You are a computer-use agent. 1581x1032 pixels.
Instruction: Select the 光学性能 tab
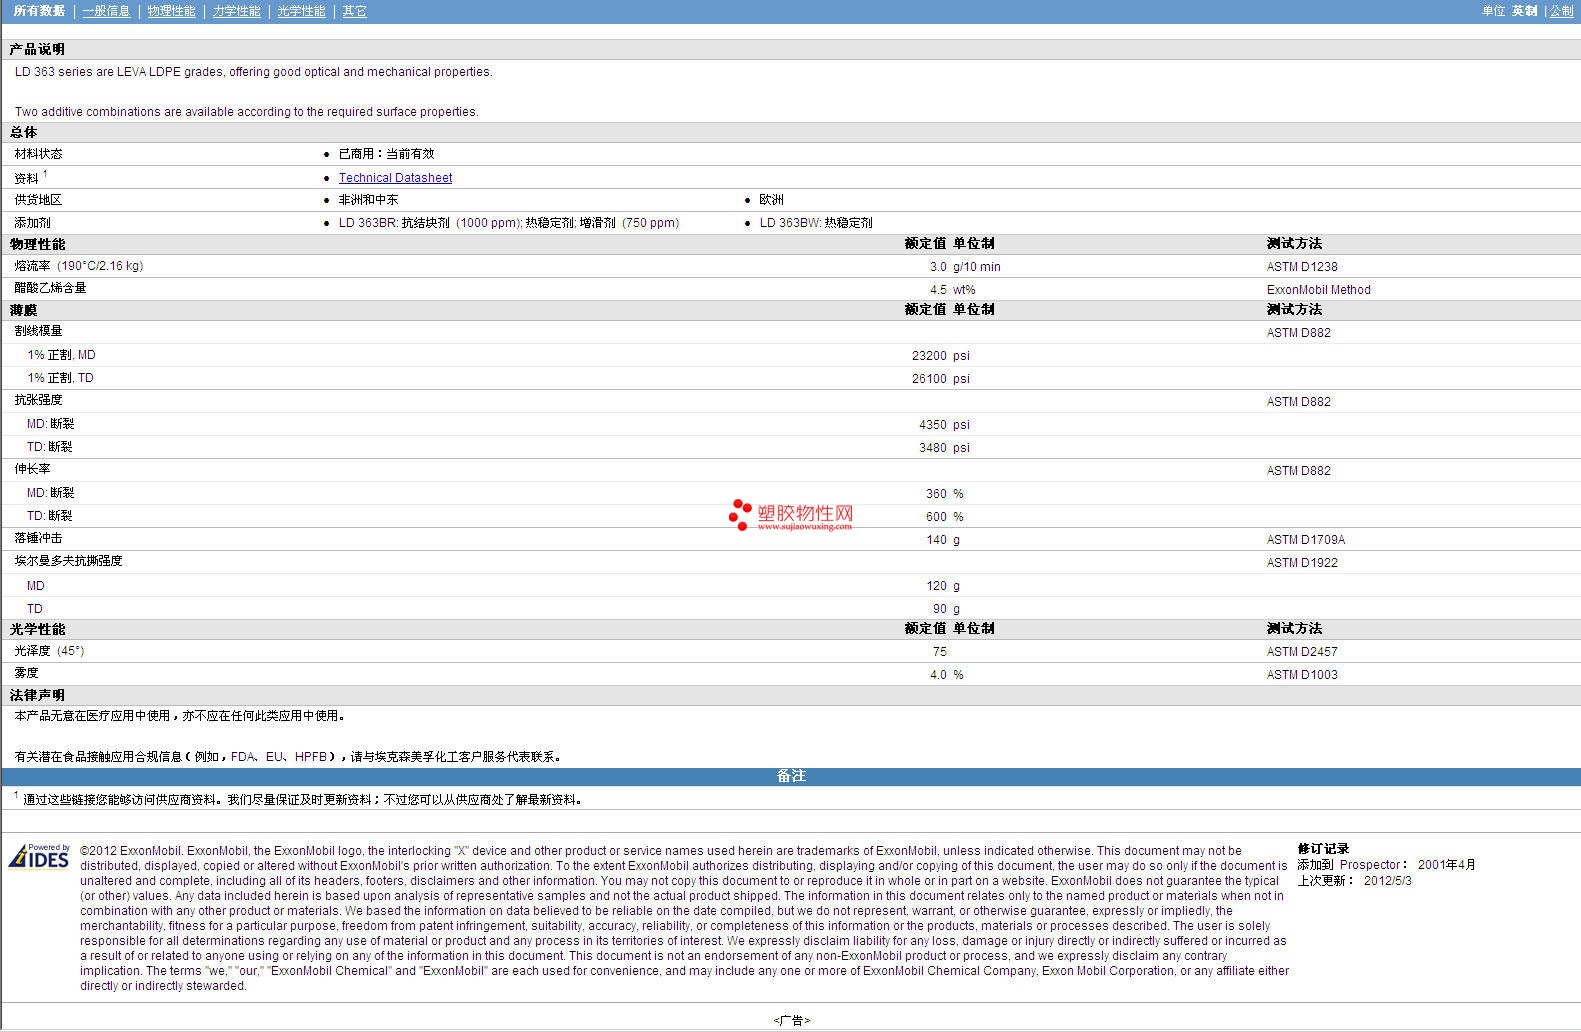(x=301, y=11)
